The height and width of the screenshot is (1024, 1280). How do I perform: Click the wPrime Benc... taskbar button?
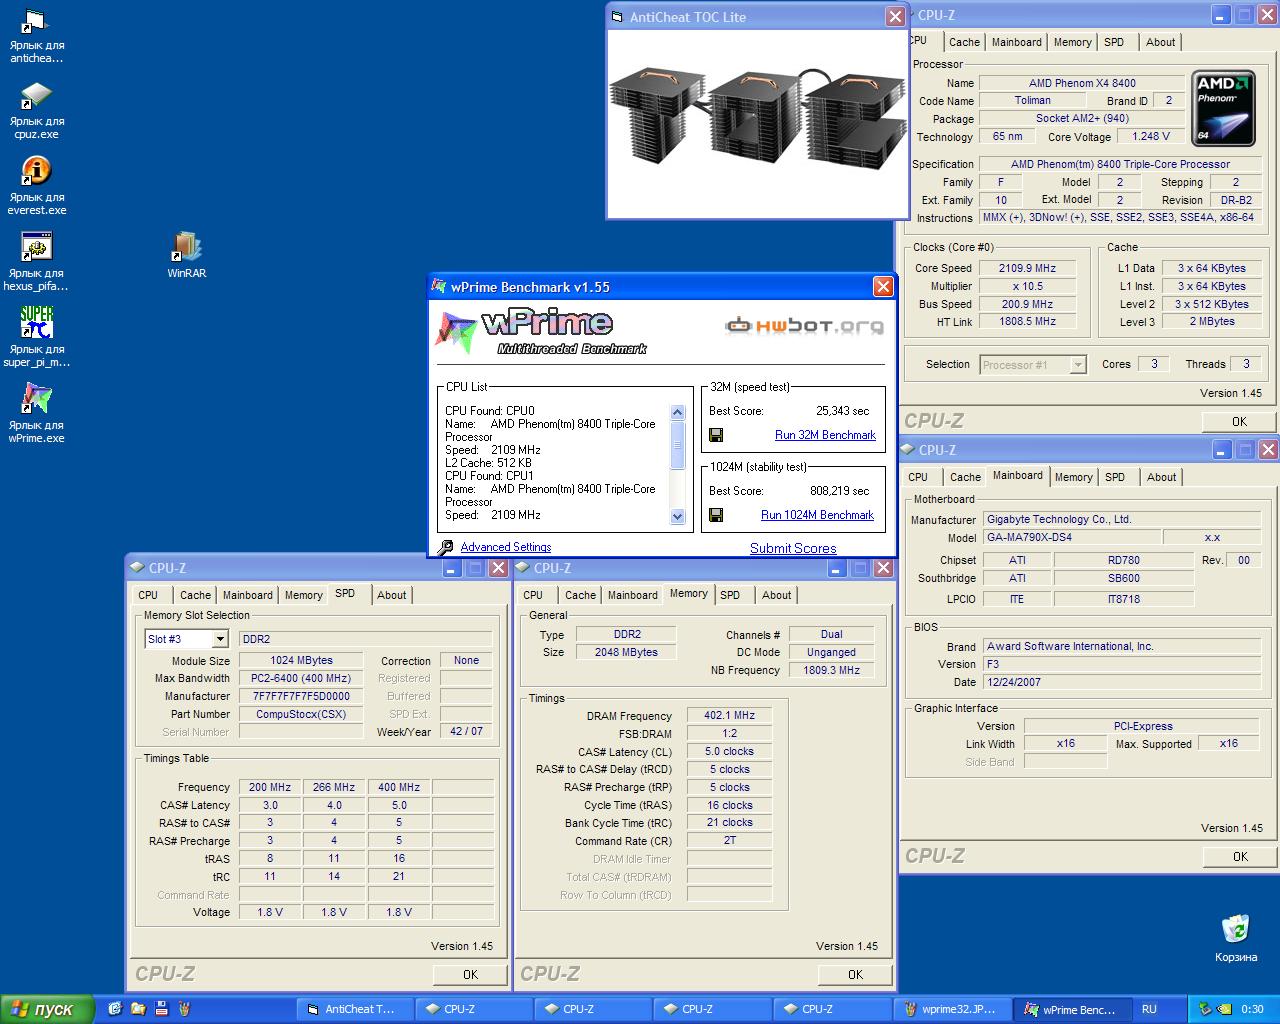[1072, 1009]
